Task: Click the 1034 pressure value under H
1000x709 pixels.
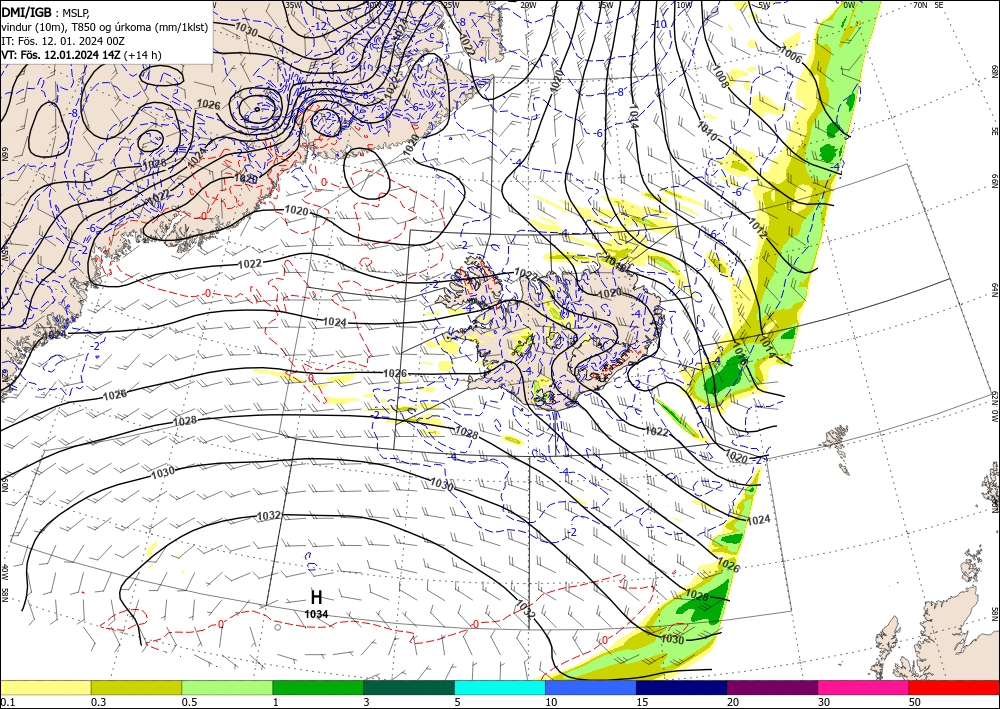Action: tap(316, 614)
